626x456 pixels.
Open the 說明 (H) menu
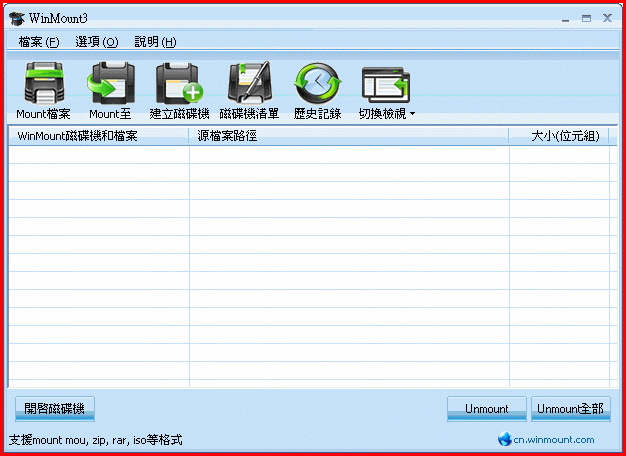click(x=155, y=42)
